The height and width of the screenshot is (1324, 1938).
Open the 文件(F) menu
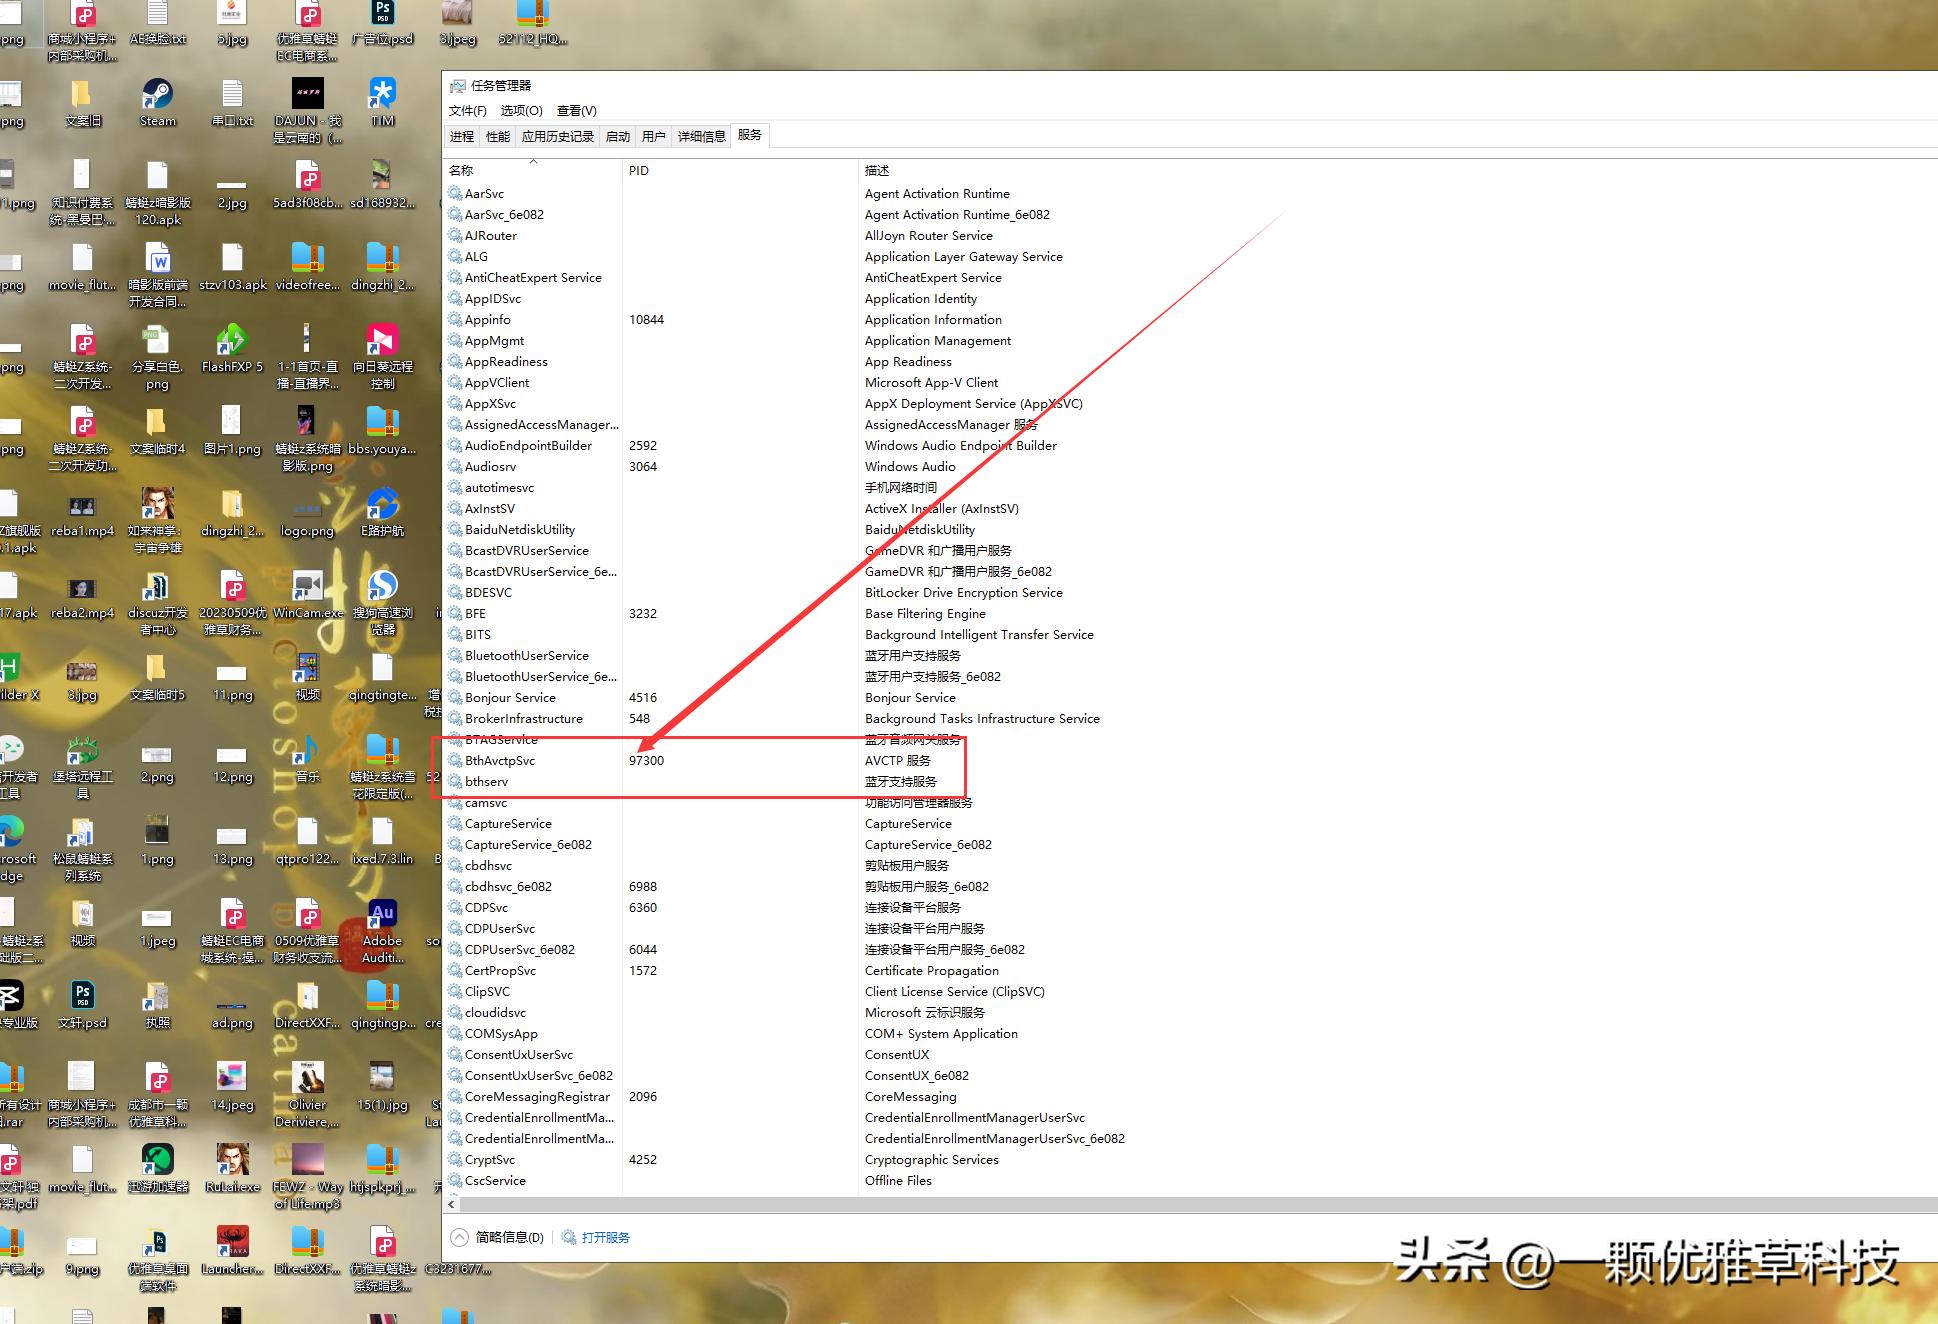tap(466, 111)
